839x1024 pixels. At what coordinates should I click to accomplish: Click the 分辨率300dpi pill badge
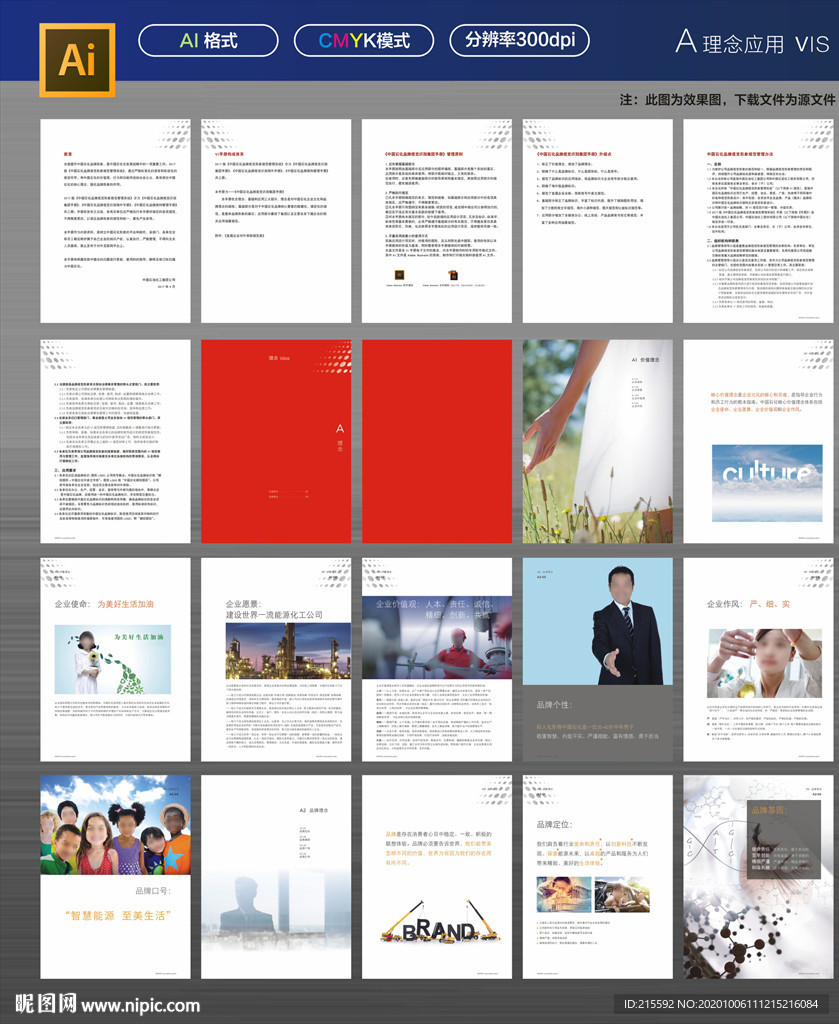[x=520, y=40]
